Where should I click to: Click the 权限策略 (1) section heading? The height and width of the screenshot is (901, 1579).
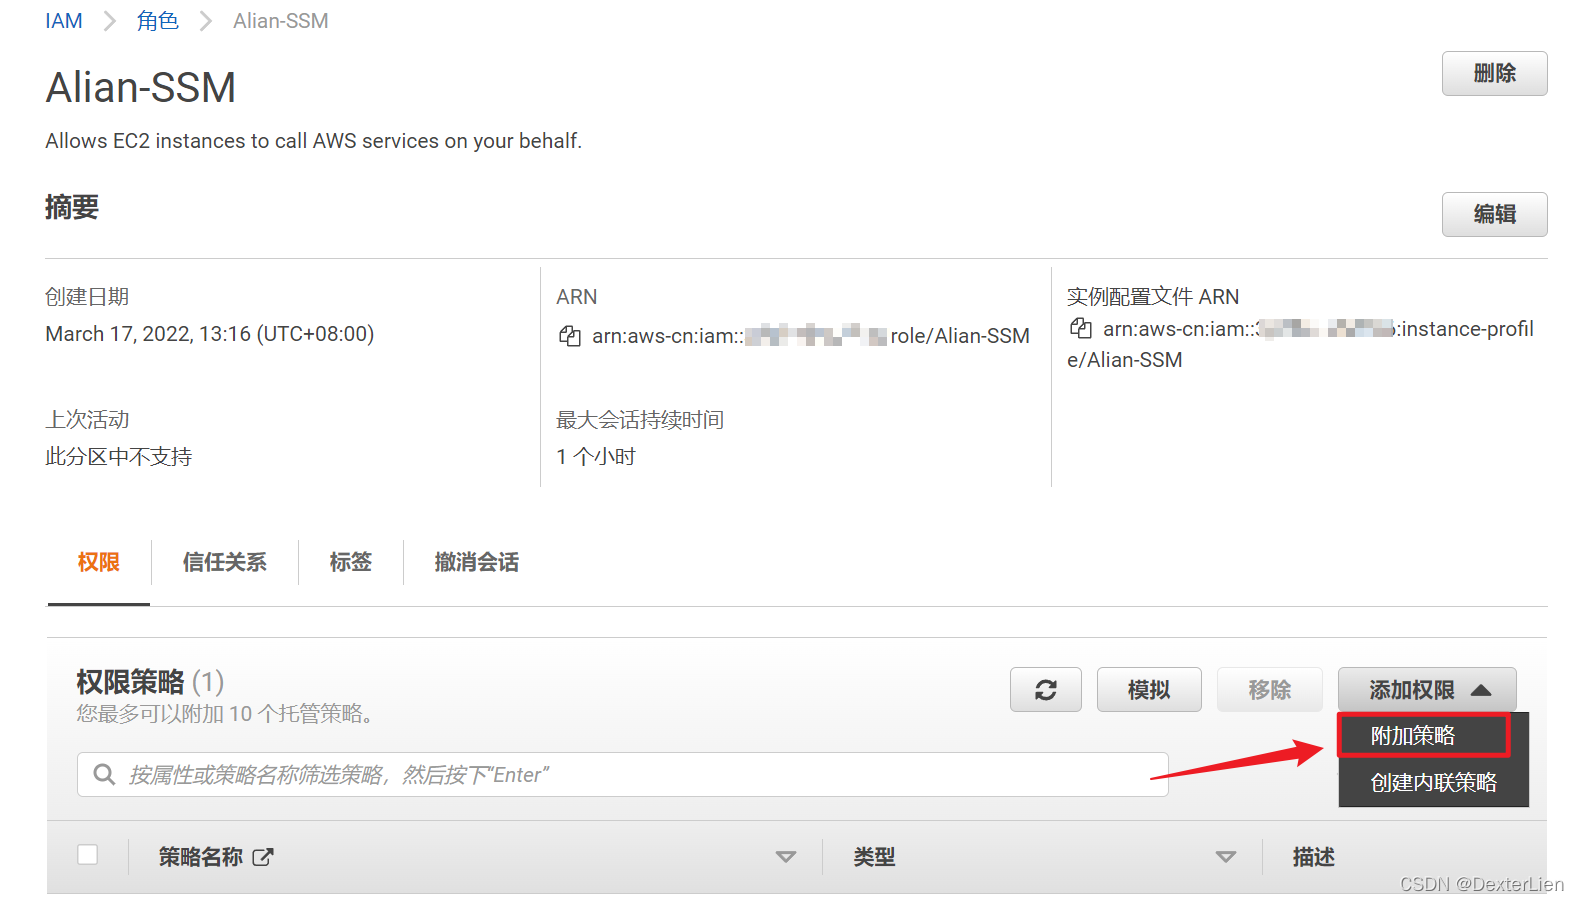click(x=150, y=682)
